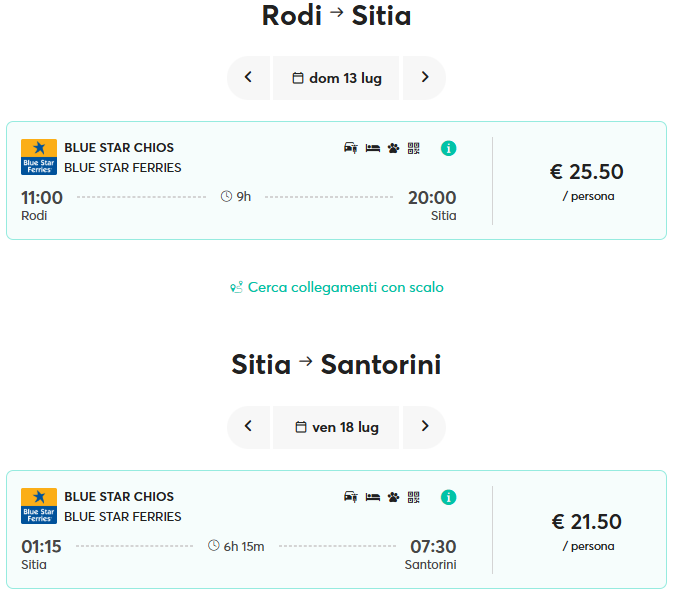Click the vehicle icon on Rodi-Sitia ferry
The image size is (674, 593).
(x=351, y=148)
